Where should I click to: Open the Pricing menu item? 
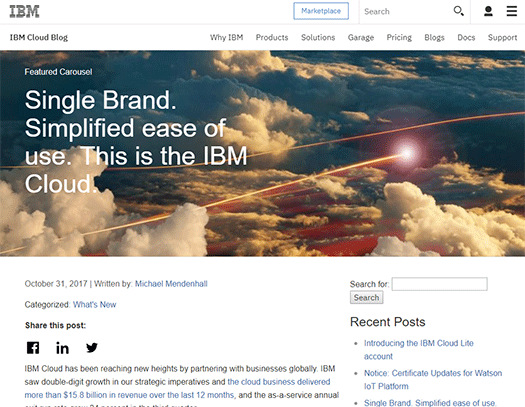[x=399, y=37]
